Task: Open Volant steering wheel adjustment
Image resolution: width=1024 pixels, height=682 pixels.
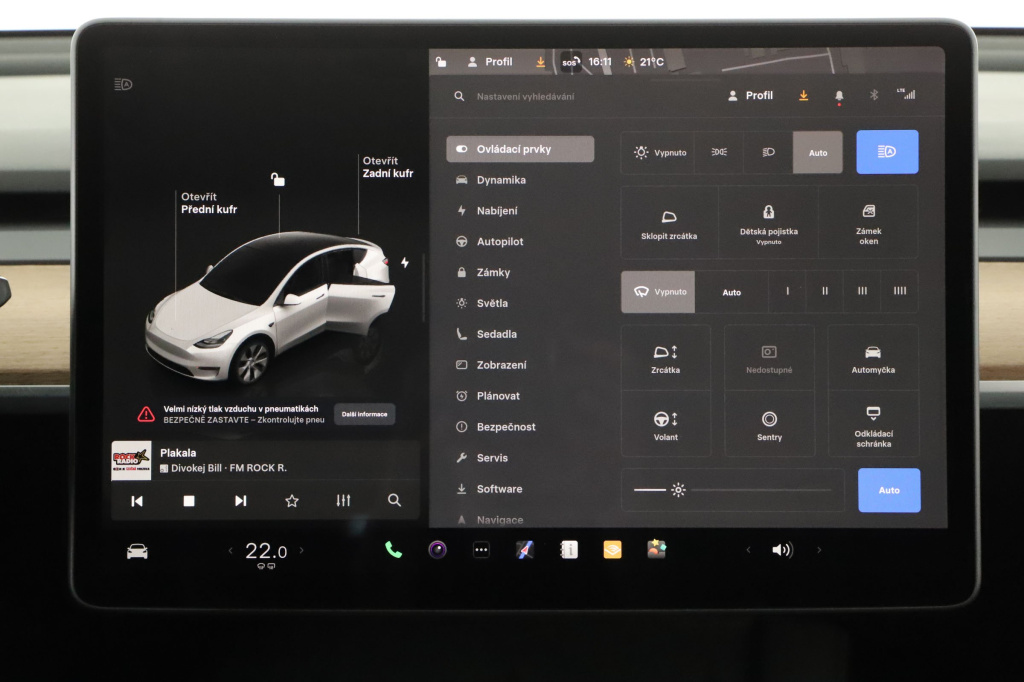Action: click(x=665, y=425)
